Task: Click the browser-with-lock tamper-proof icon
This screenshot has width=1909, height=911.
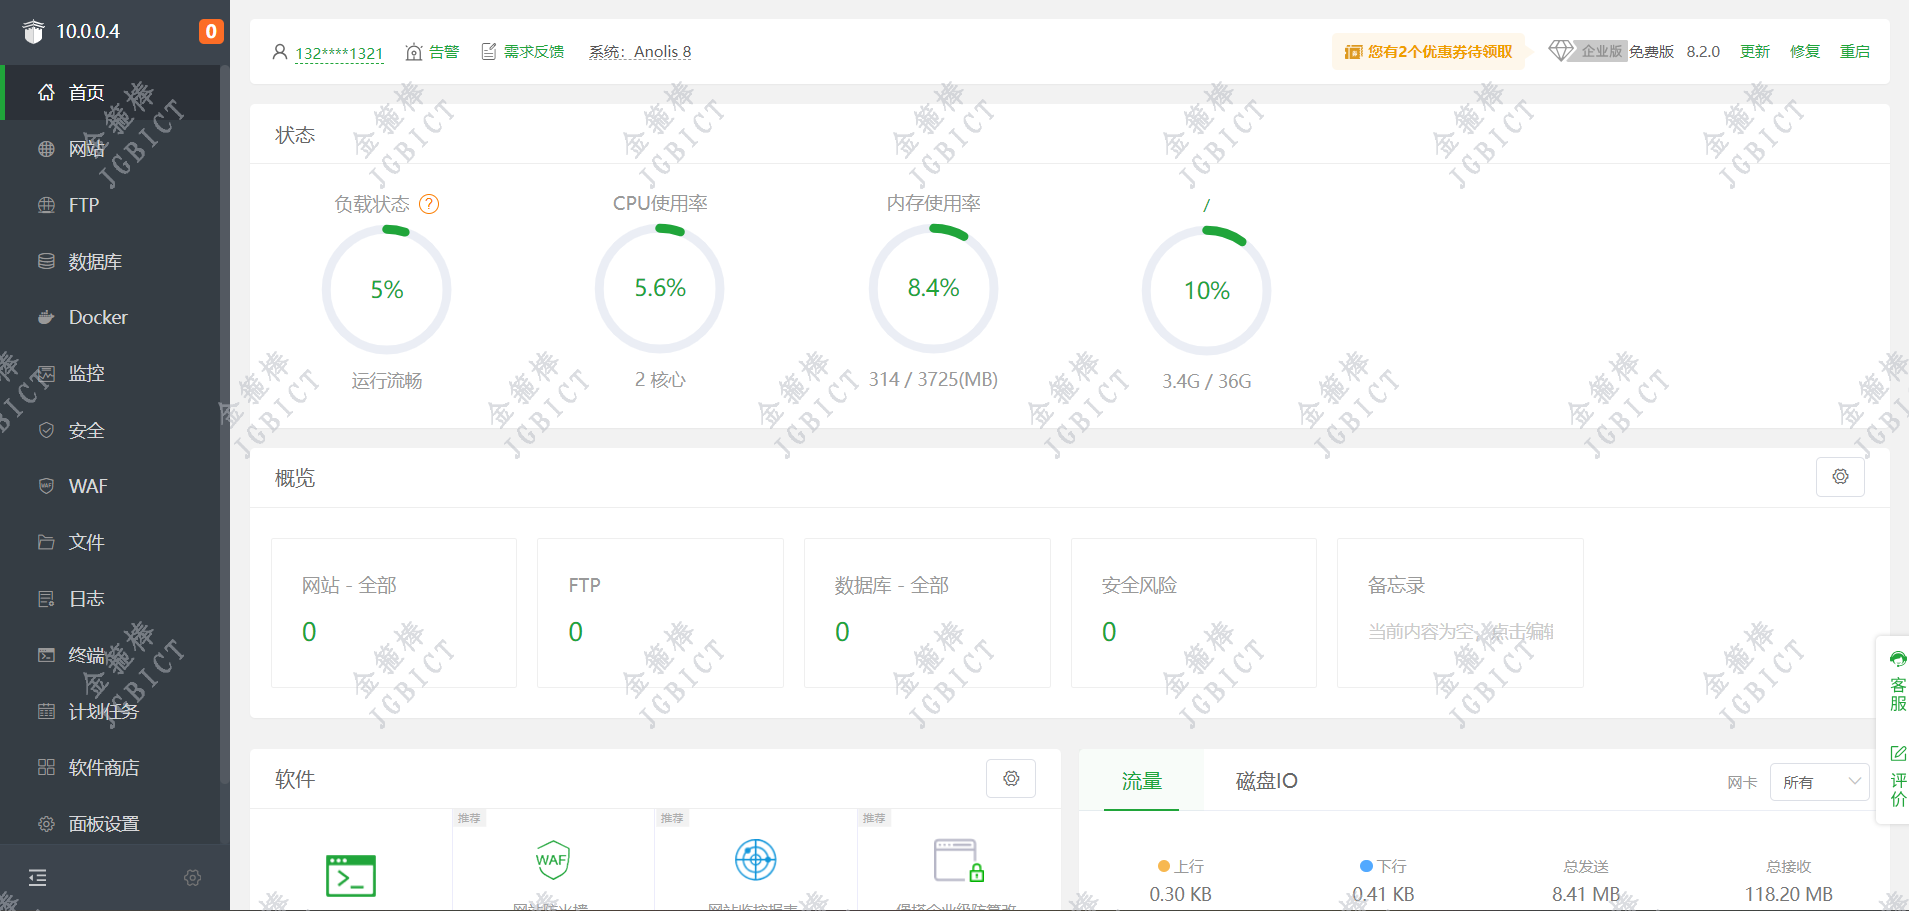Action: click(x=959, y=860)
